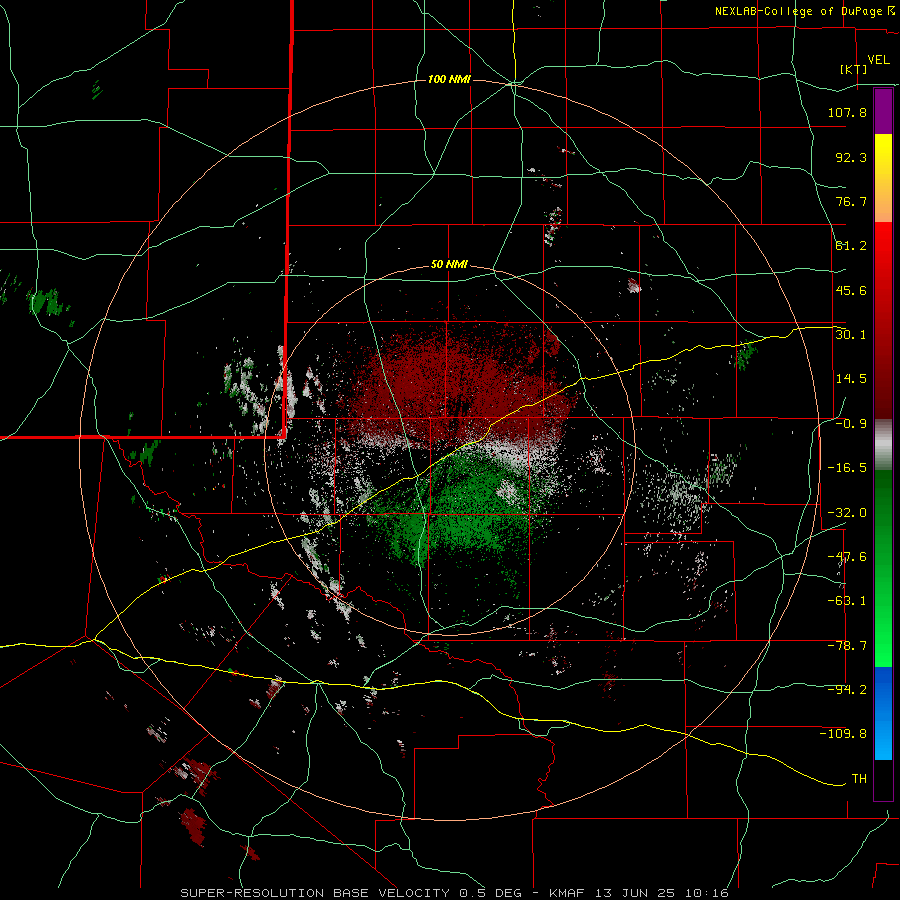Select the -78.7 scale value
This screenshot has width=900, height=900.
click(847, 646)
